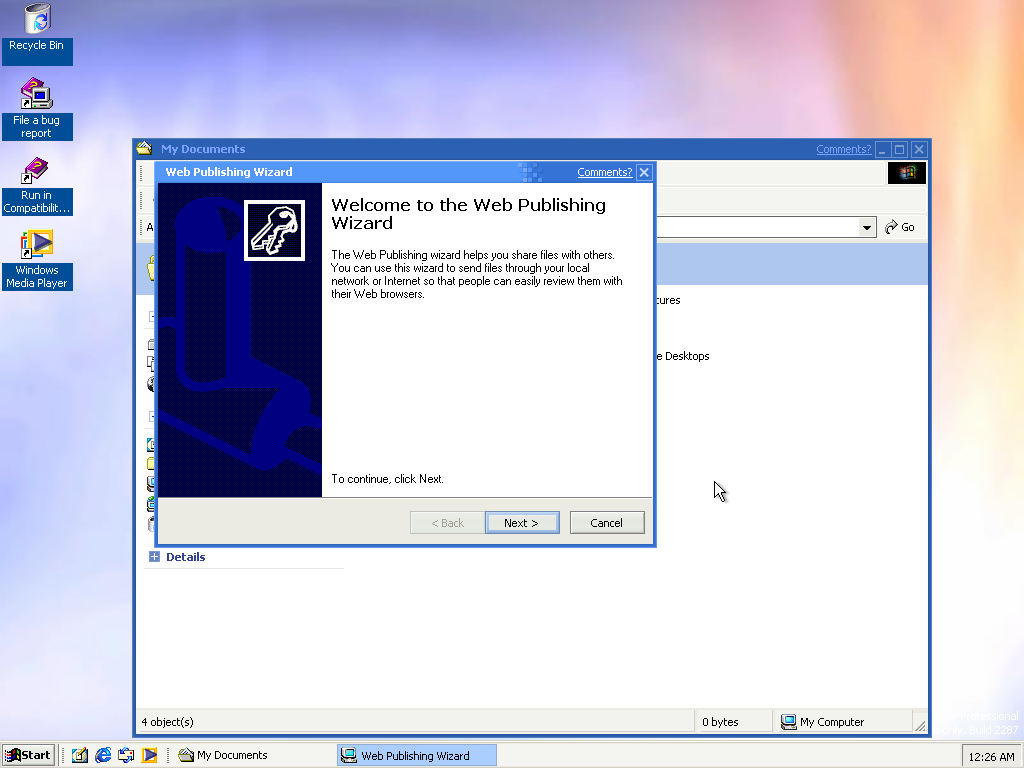Close the Web Publishing Wizard dialog
The image size is (1024, 768).
[644, 172]
